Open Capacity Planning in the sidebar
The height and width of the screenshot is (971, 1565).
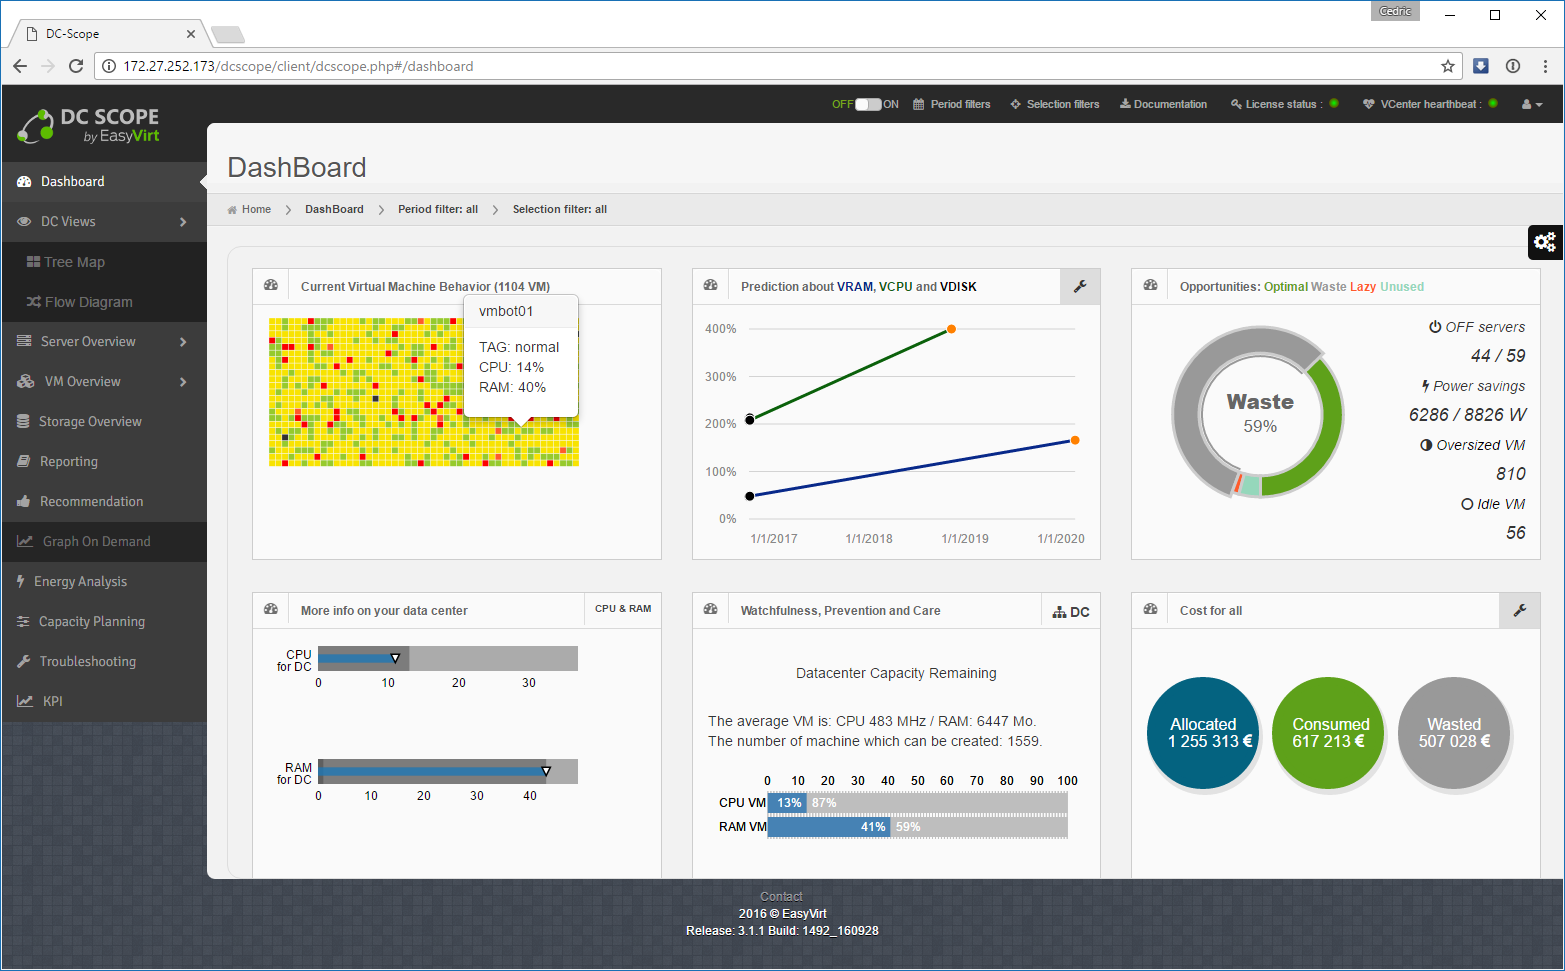(x=91, y=622)
